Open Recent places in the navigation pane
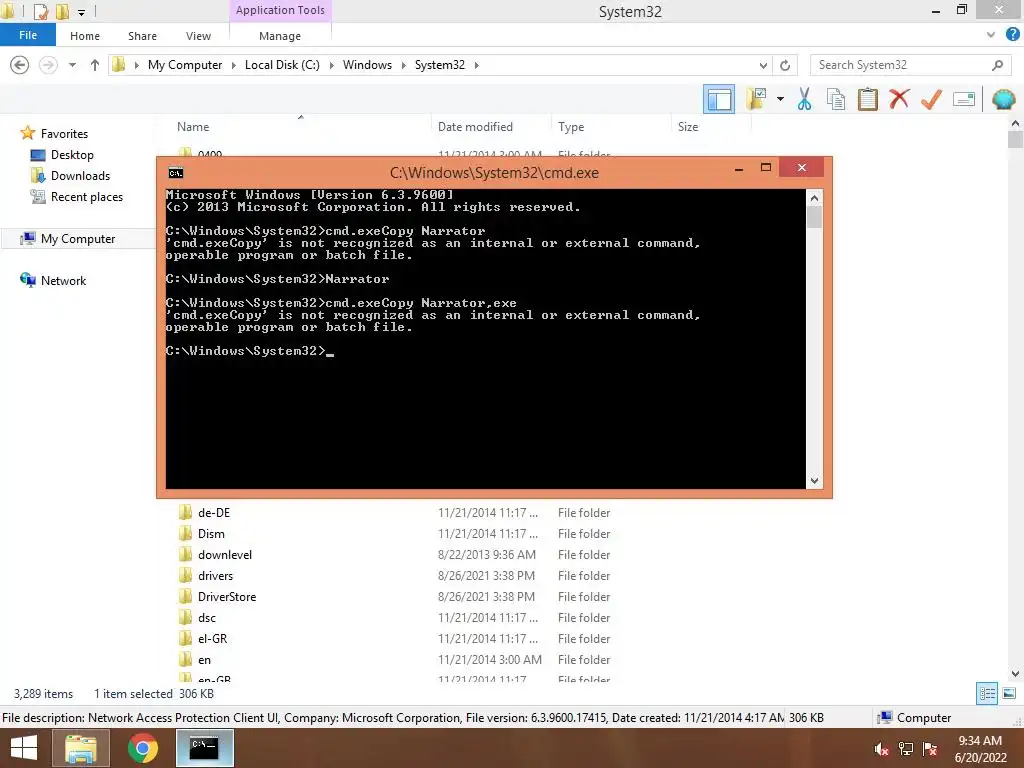Viewport: 1024px width, 768px height. pos(87,197)
